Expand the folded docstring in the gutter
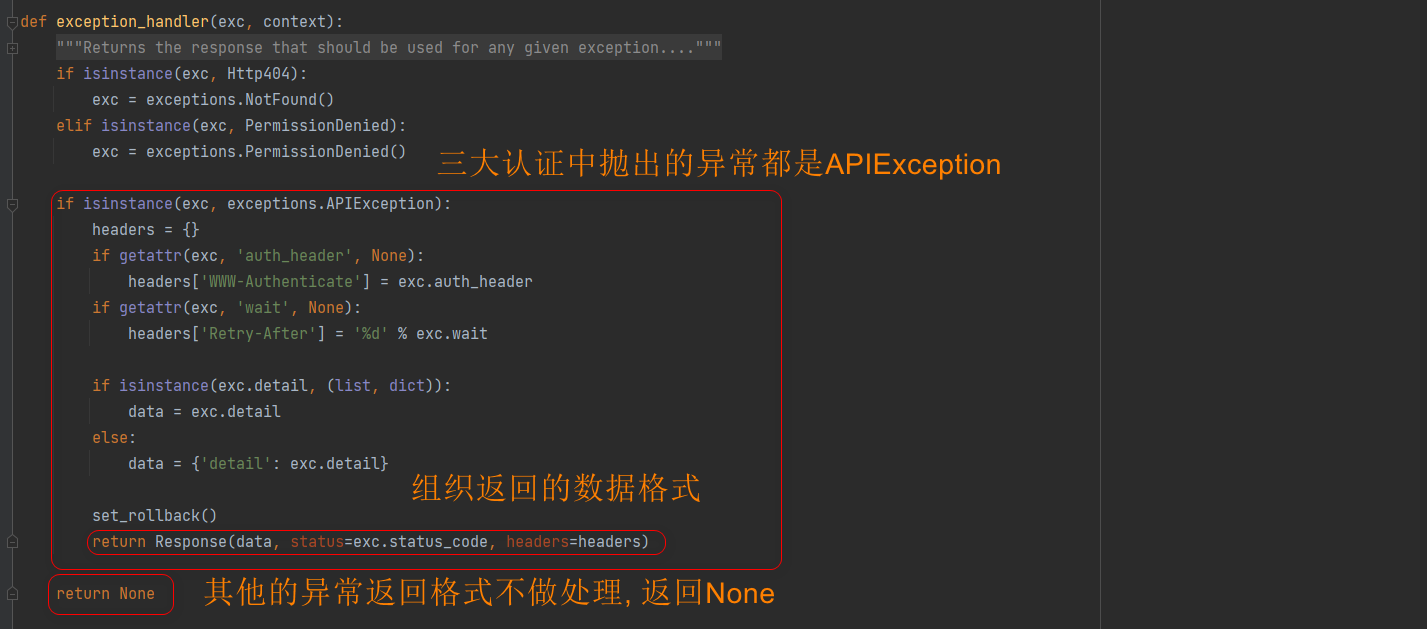 pyautogui.click(x=12, y=48)
